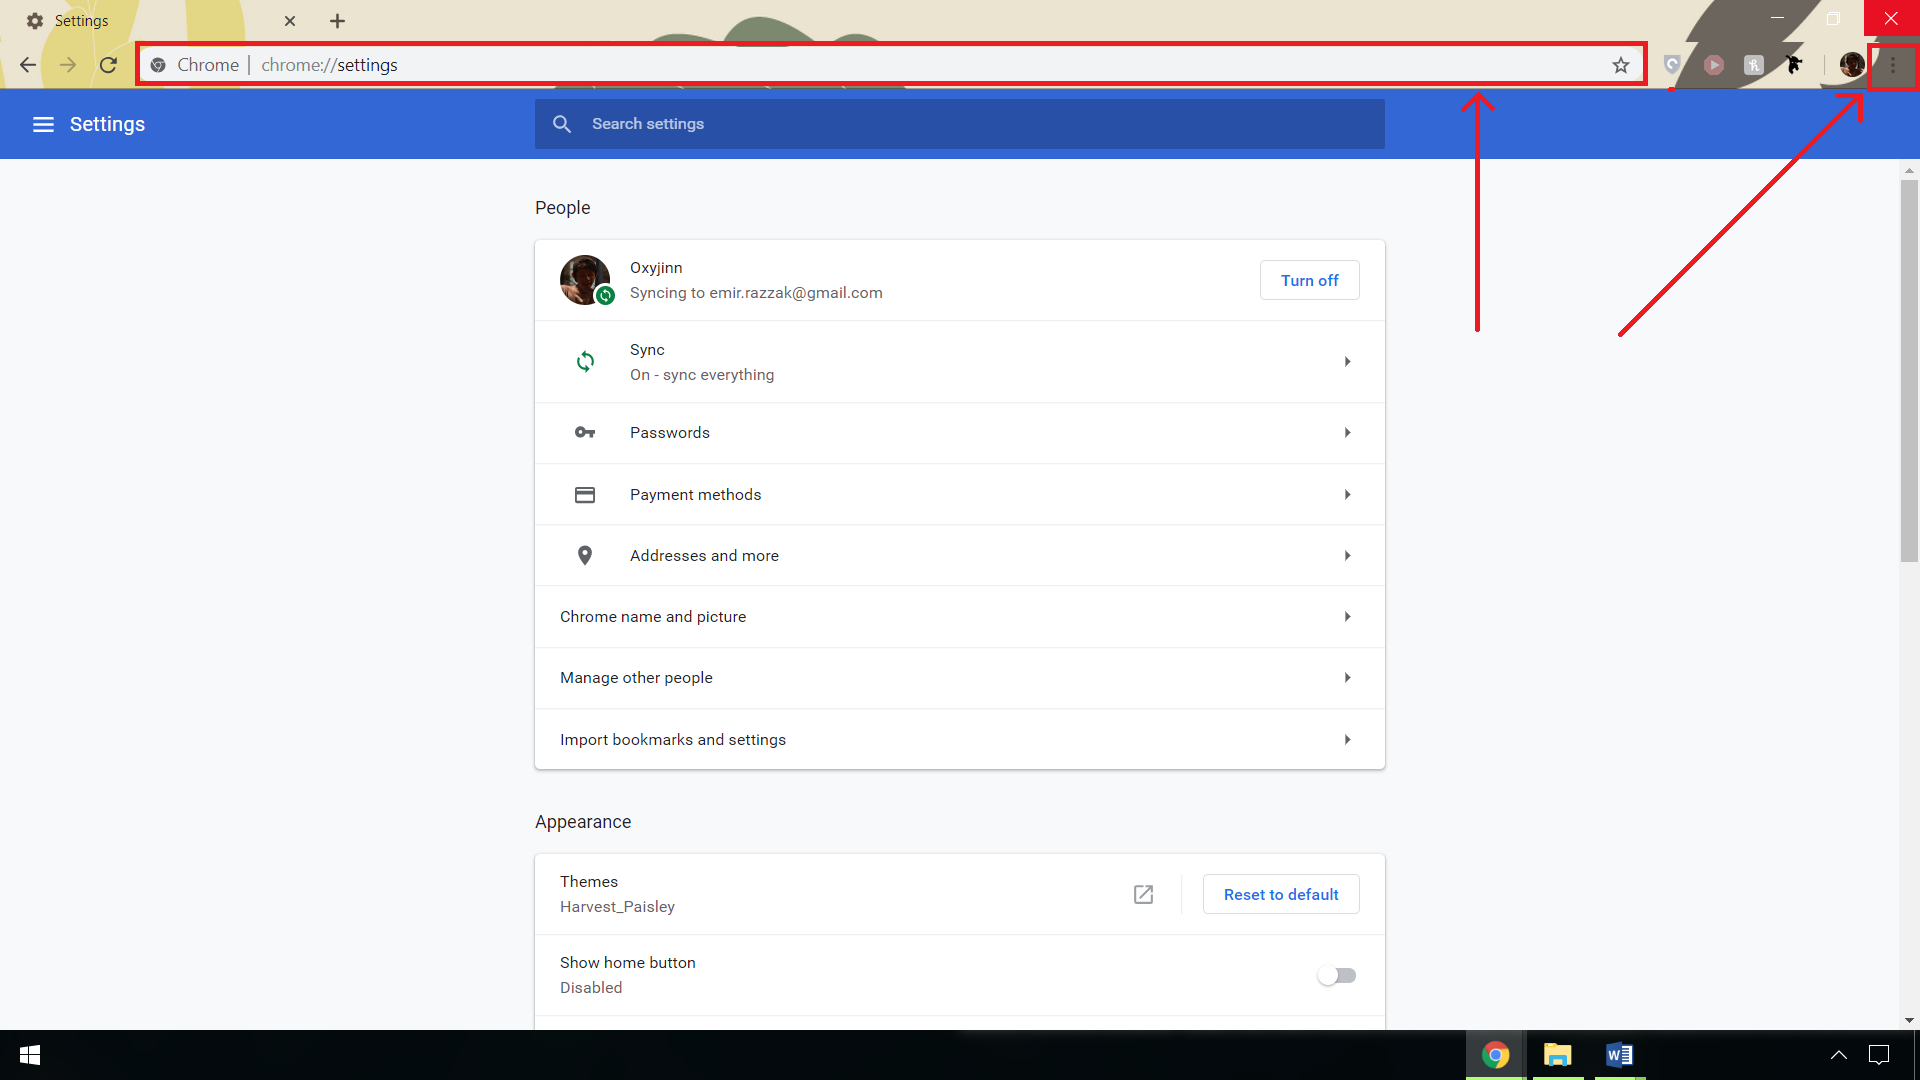This screenshot has width=1920, height=1080.
Task: Open Addresses and more
Action: pos(959,556)
